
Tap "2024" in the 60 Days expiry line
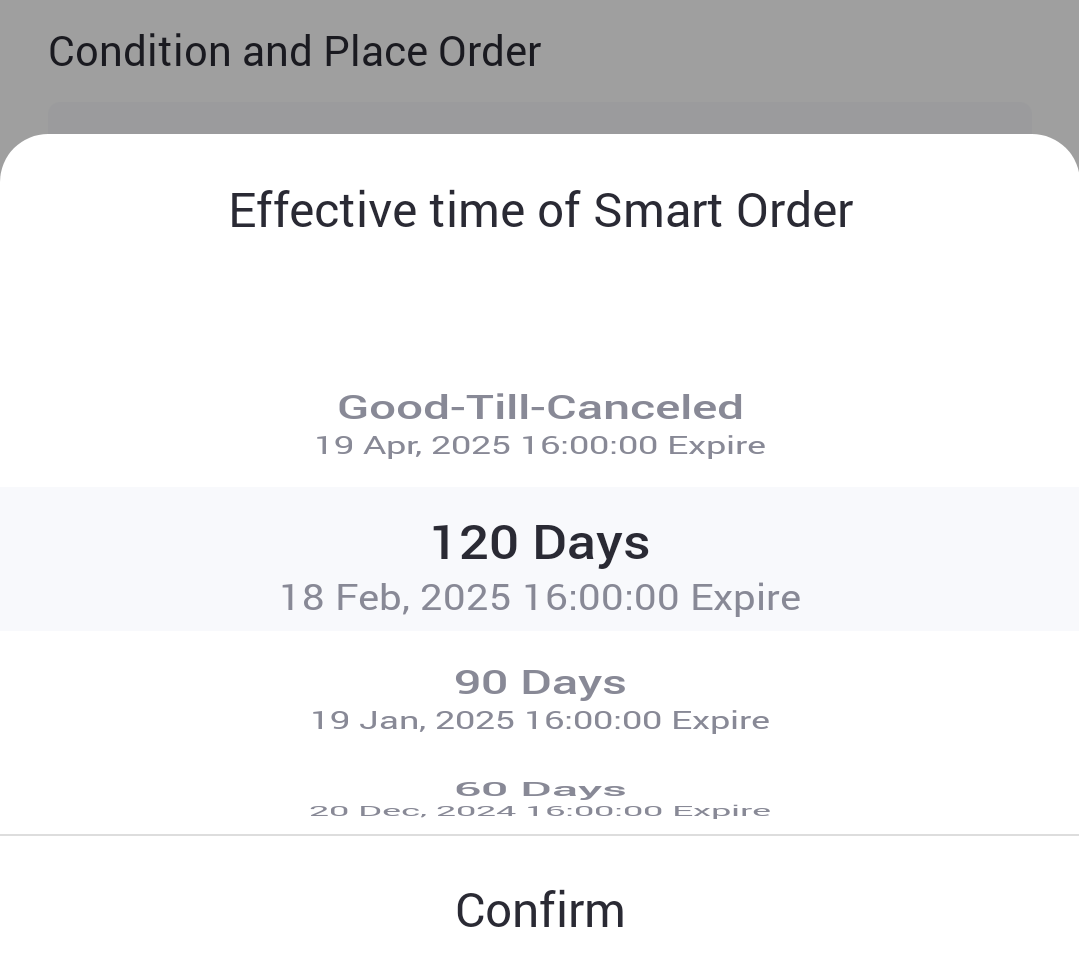pos(476,811)
